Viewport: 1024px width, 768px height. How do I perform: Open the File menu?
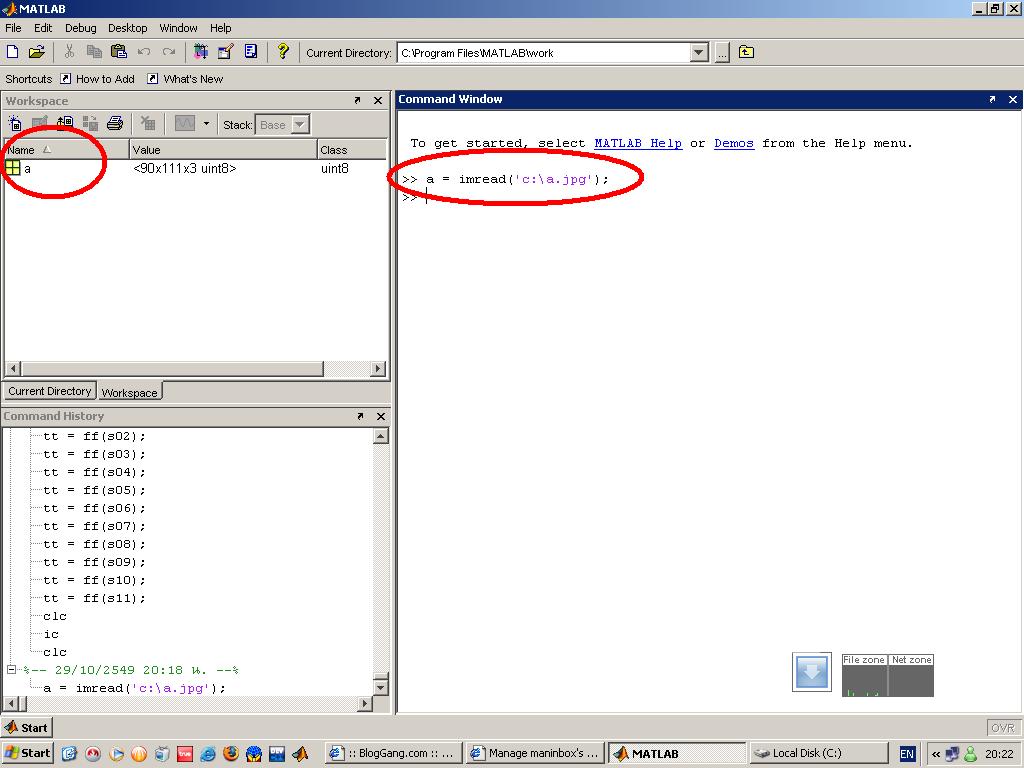(x=13, y=28)
